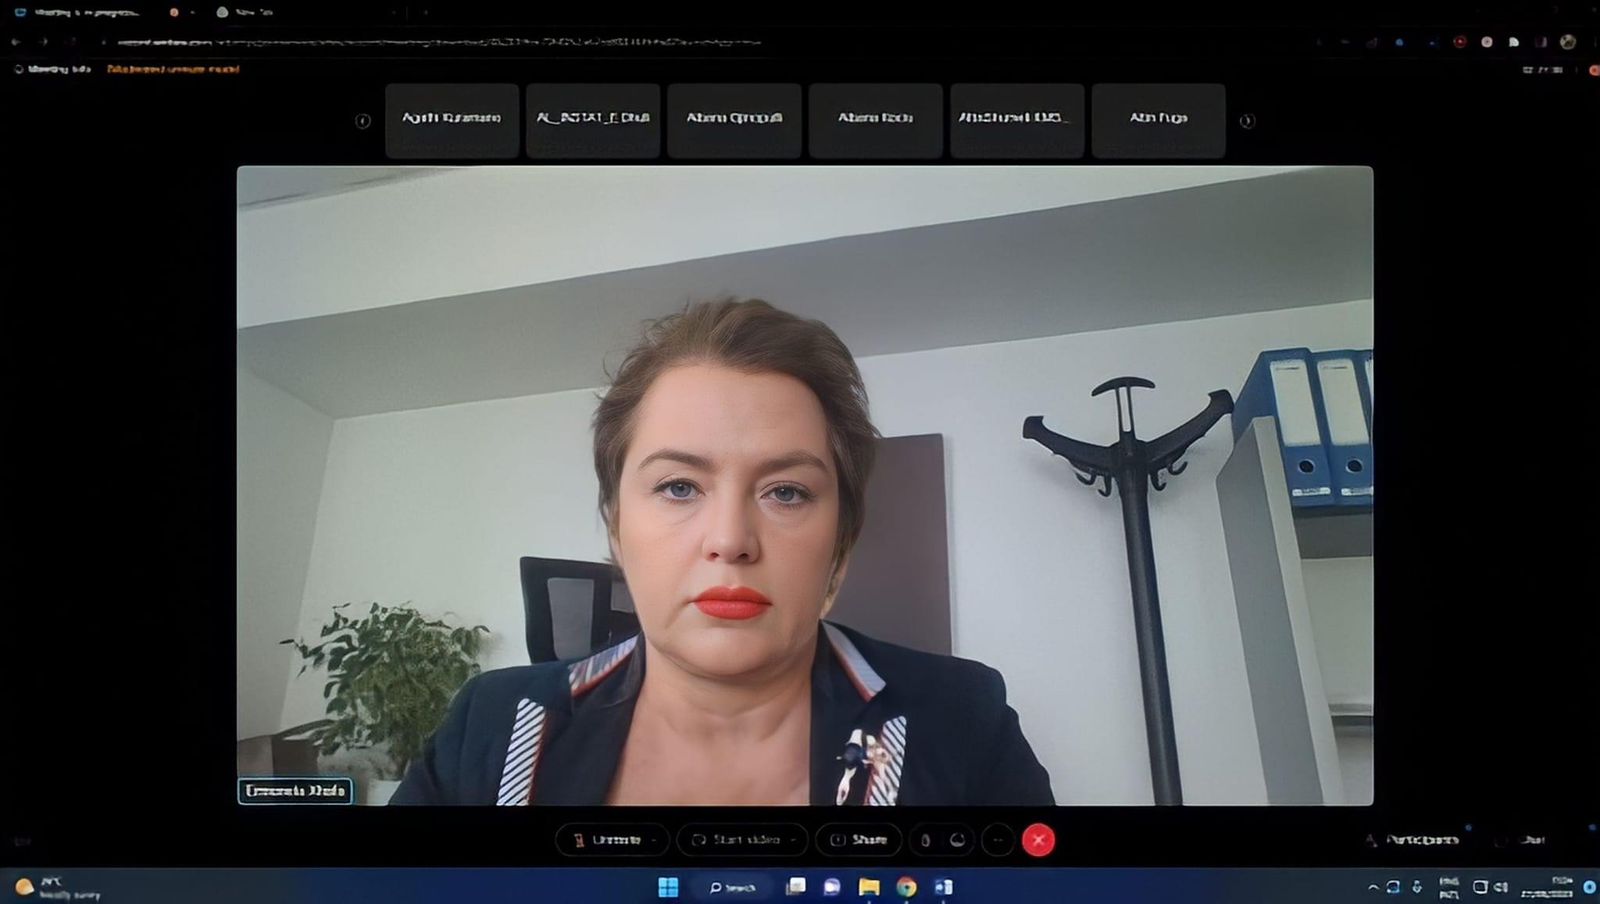This screenshot has width=1600, height=904.
Task: Open File Explorer from the taskbar
Action: (869, 887)
